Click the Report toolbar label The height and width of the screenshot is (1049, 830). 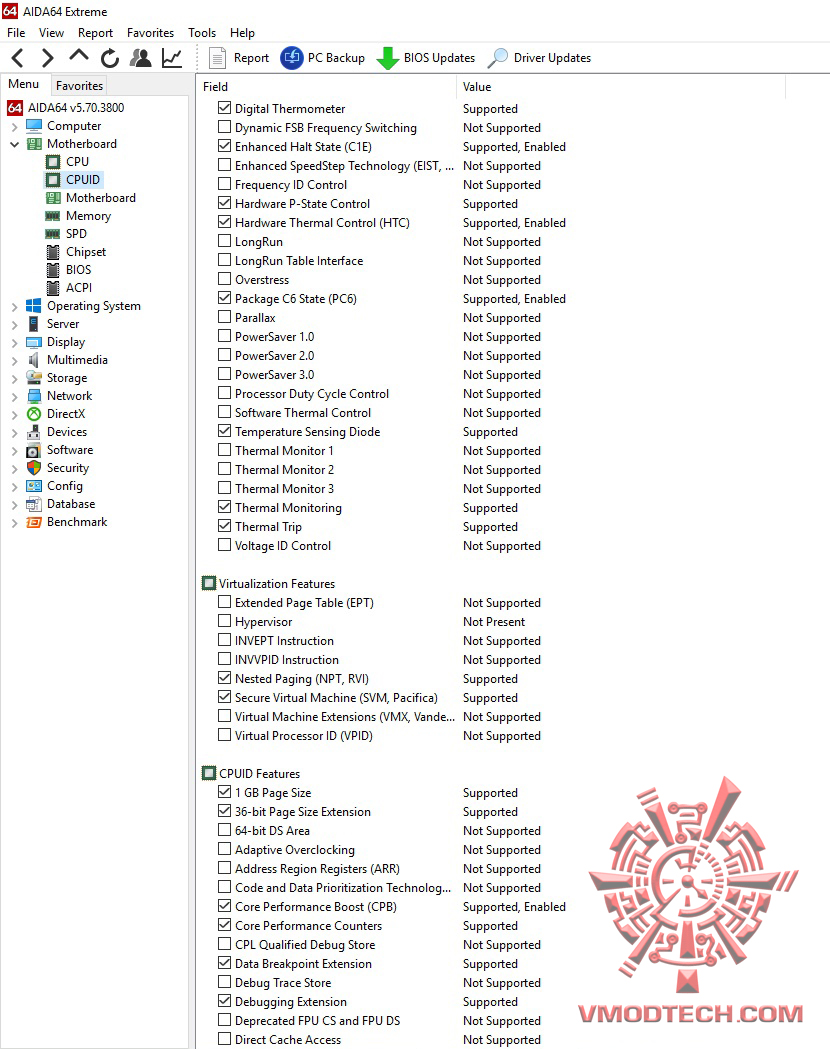point(251,58)
